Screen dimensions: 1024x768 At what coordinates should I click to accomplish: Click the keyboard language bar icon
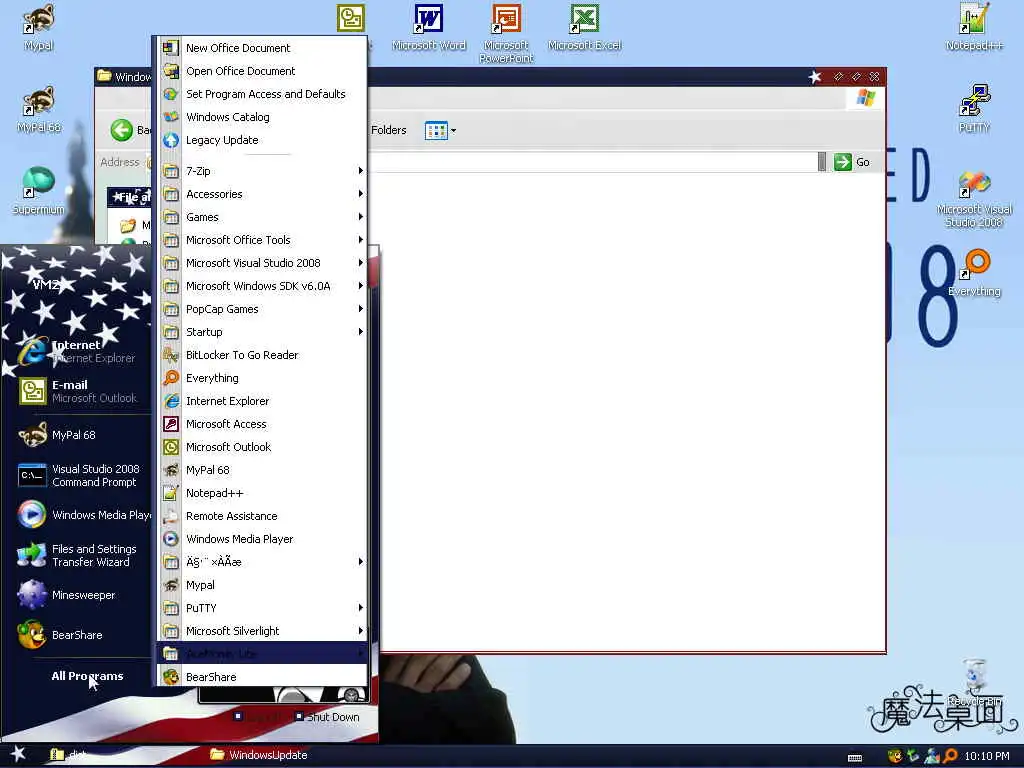coord(855,758)
